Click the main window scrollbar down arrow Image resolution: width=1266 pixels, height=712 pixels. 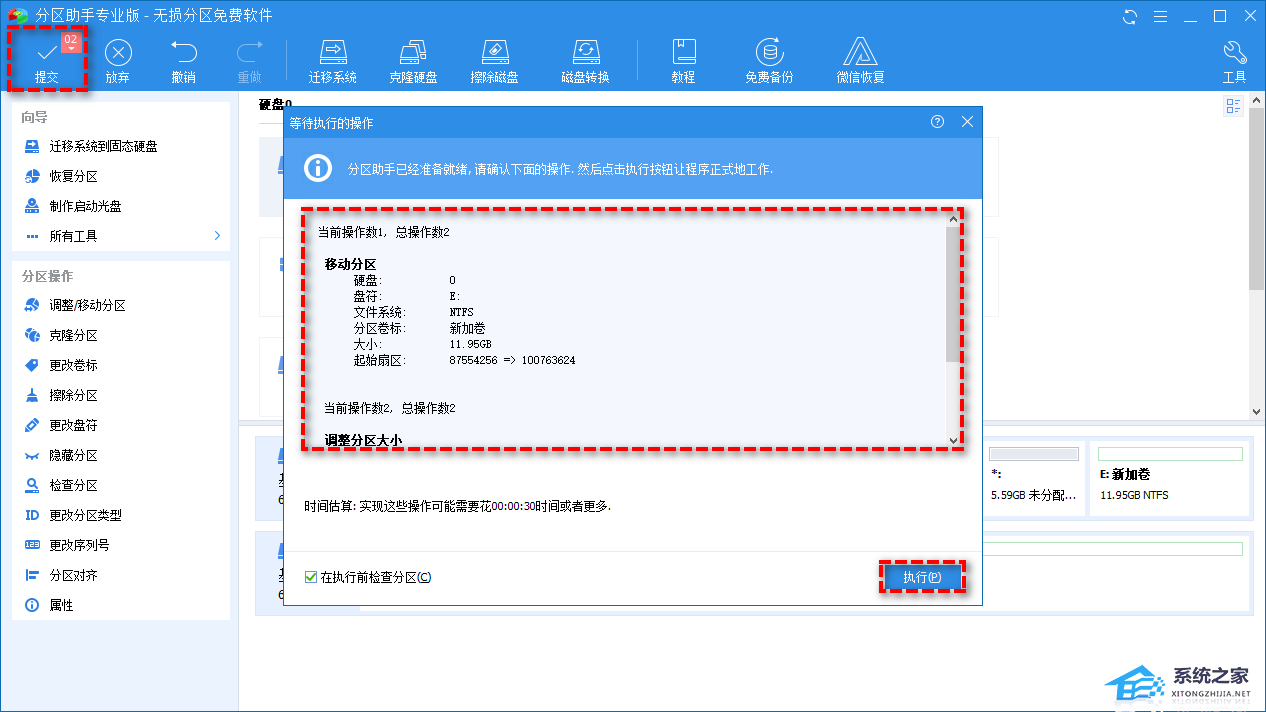point(1257,410)
